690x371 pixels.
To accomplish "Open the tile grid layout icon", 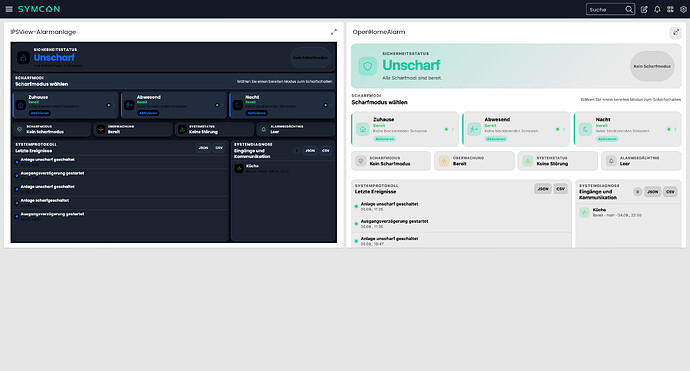I will tap(670, 9).
